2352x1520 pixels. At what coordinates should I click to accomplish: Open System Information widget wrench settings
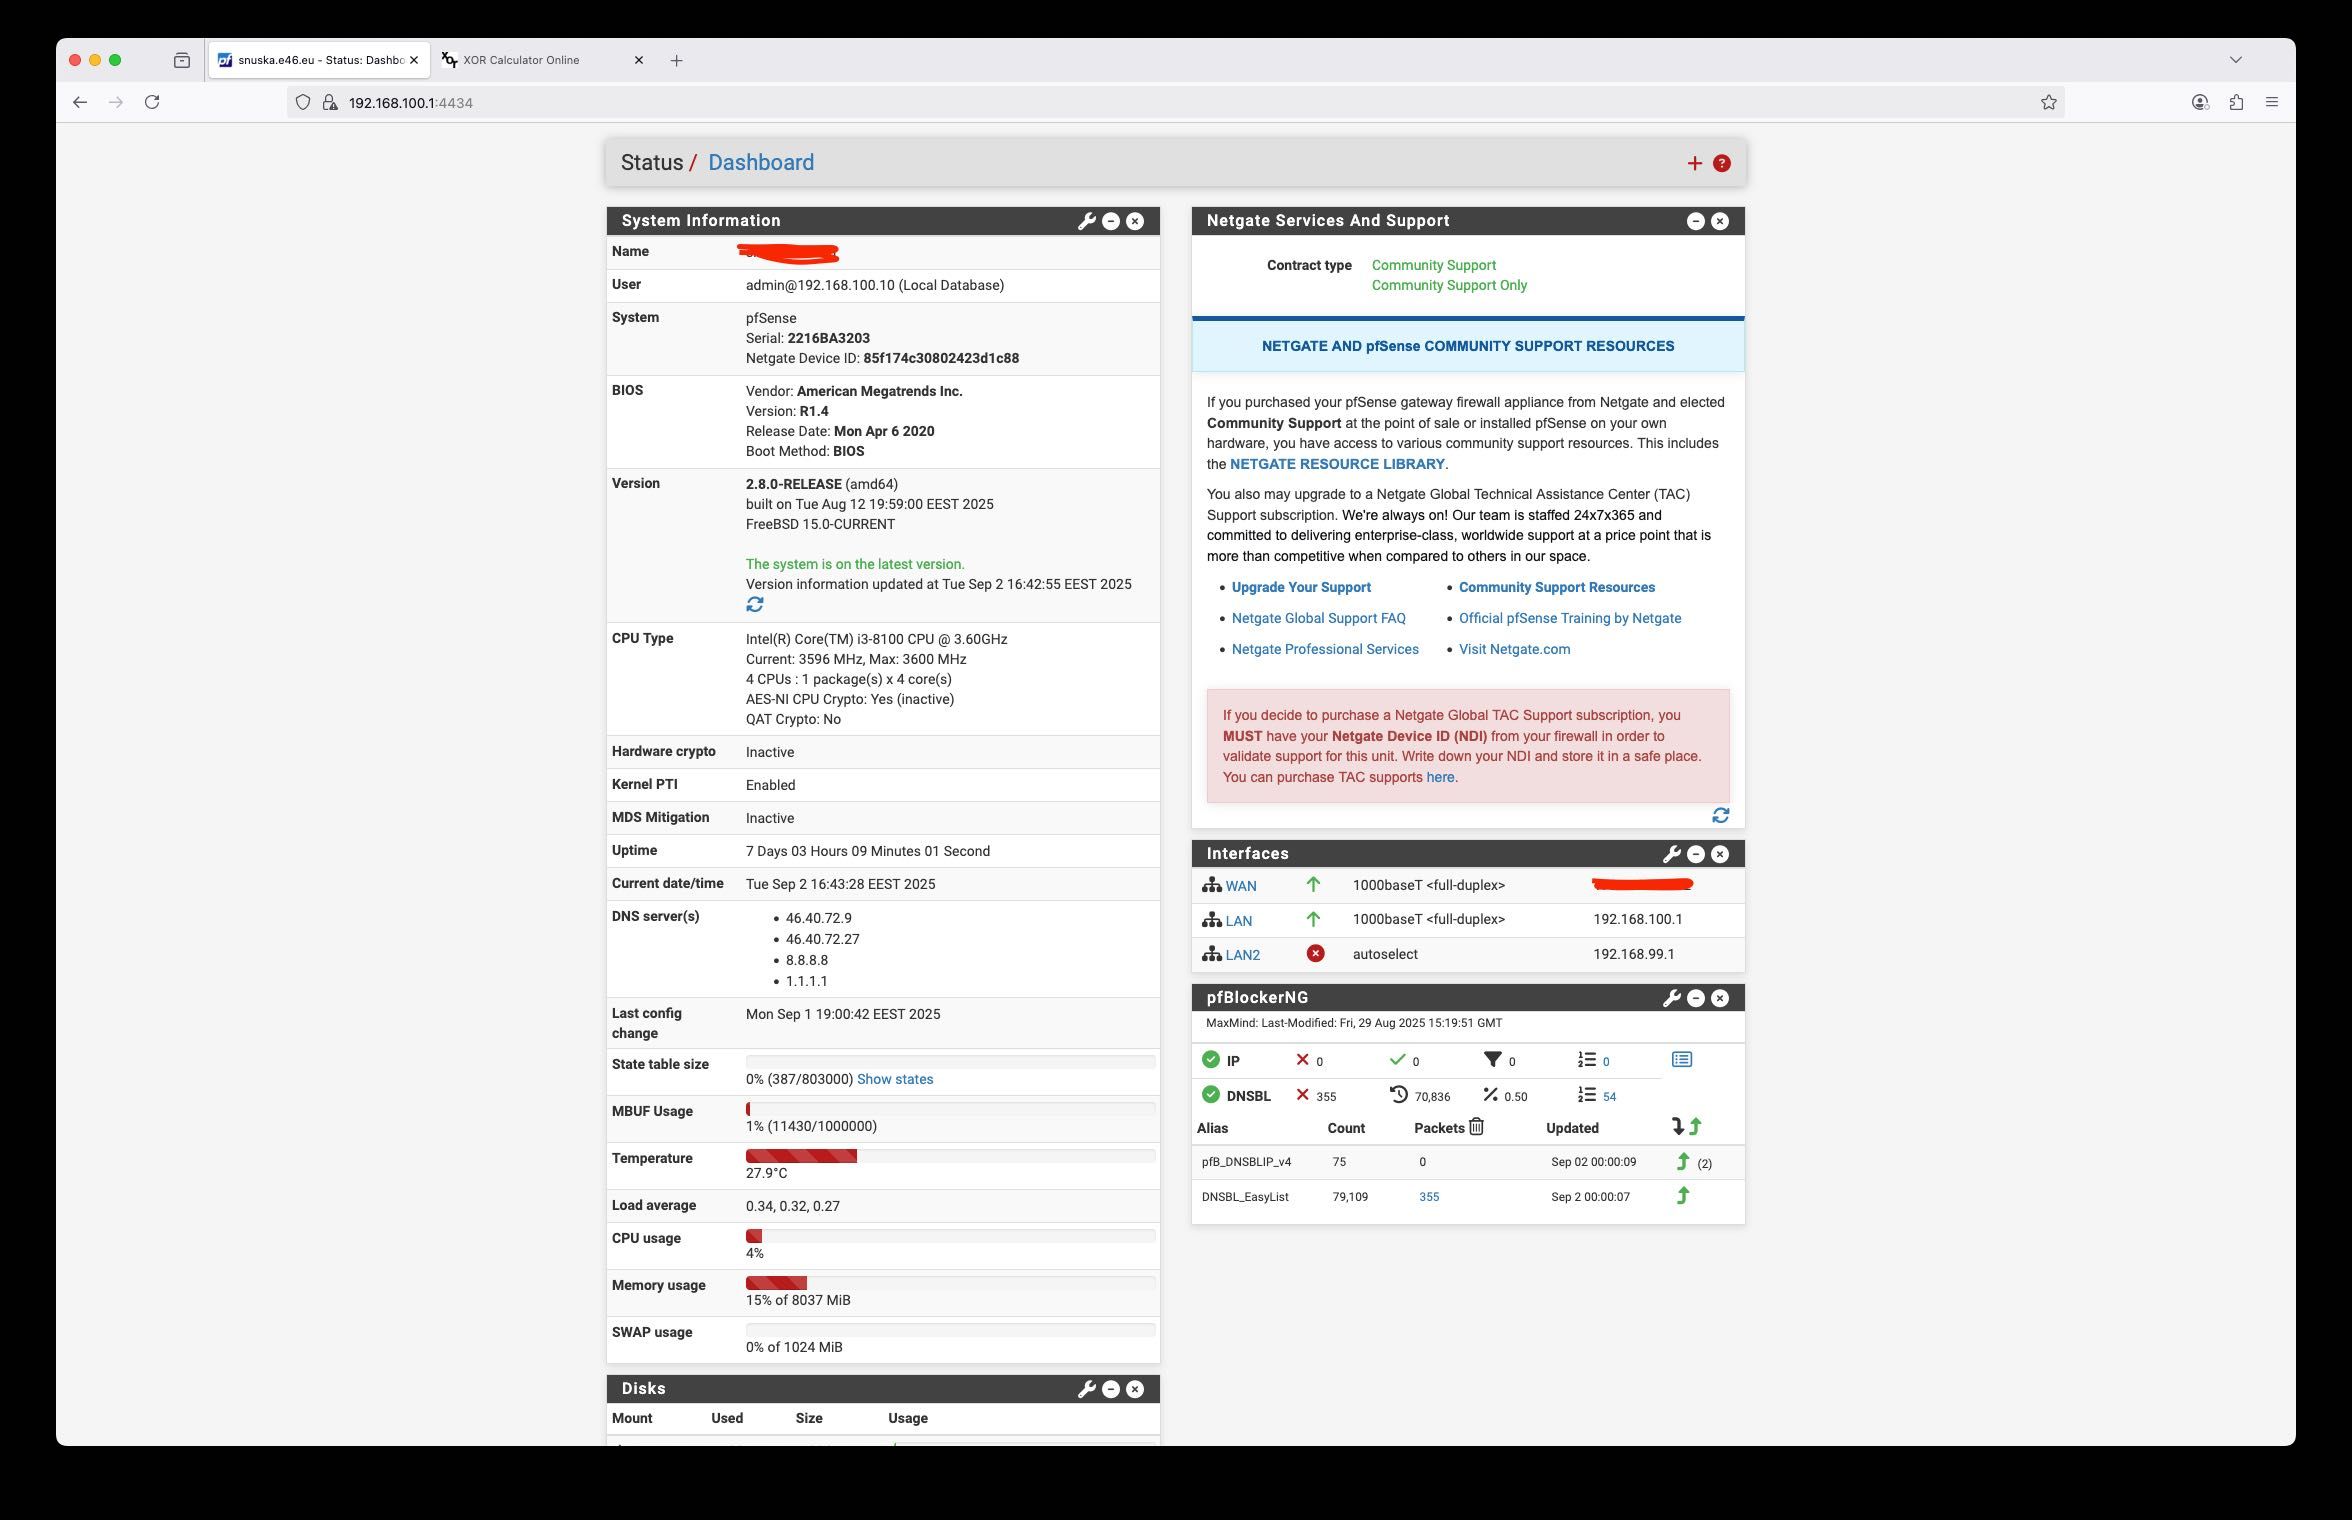[x=1086, y=221]
